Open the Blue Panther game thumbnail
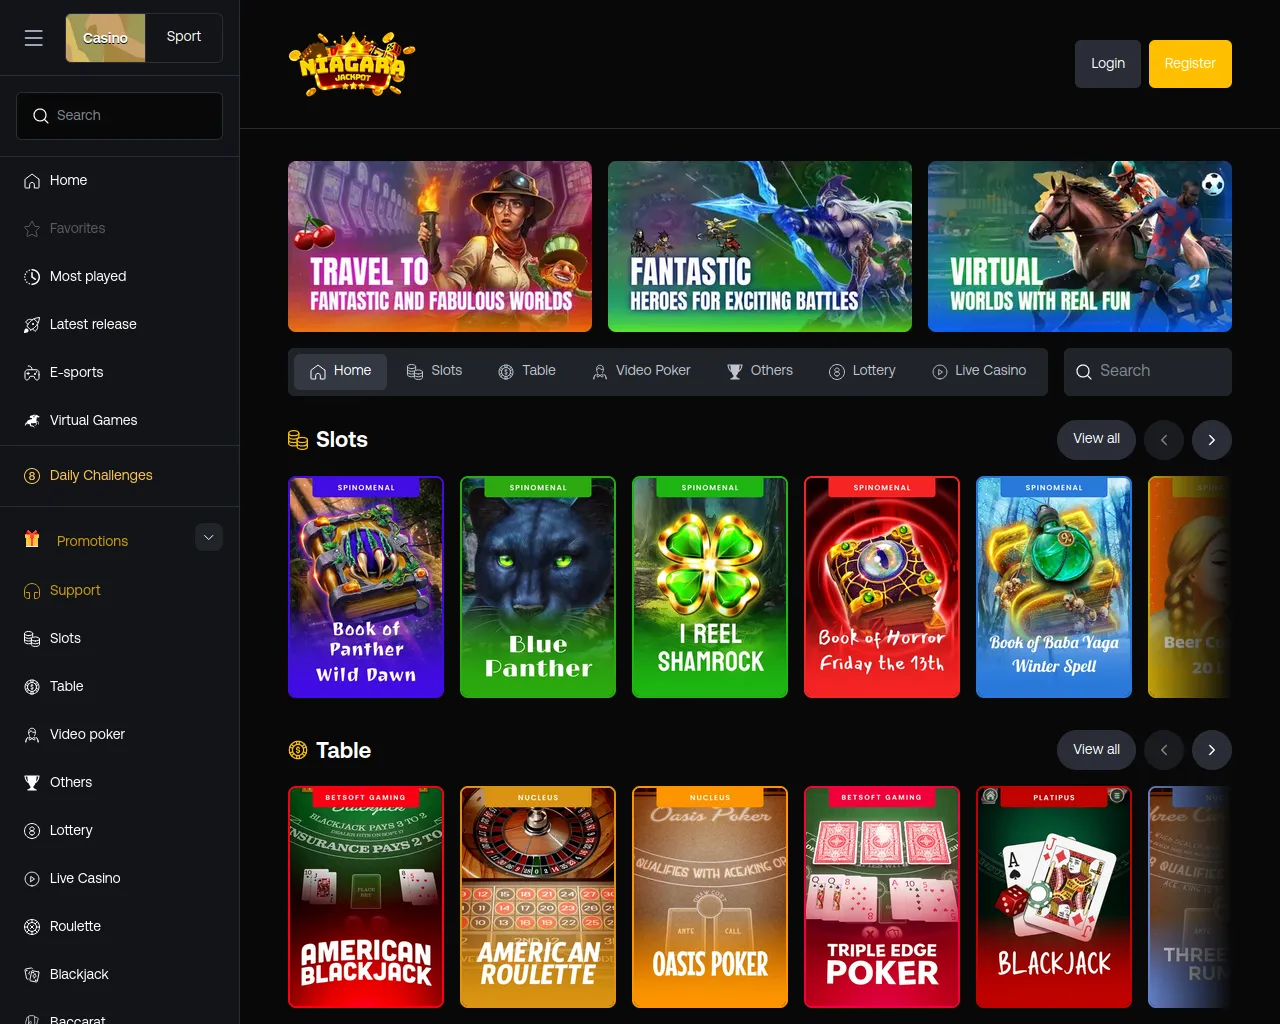 [x=538, y=587]
